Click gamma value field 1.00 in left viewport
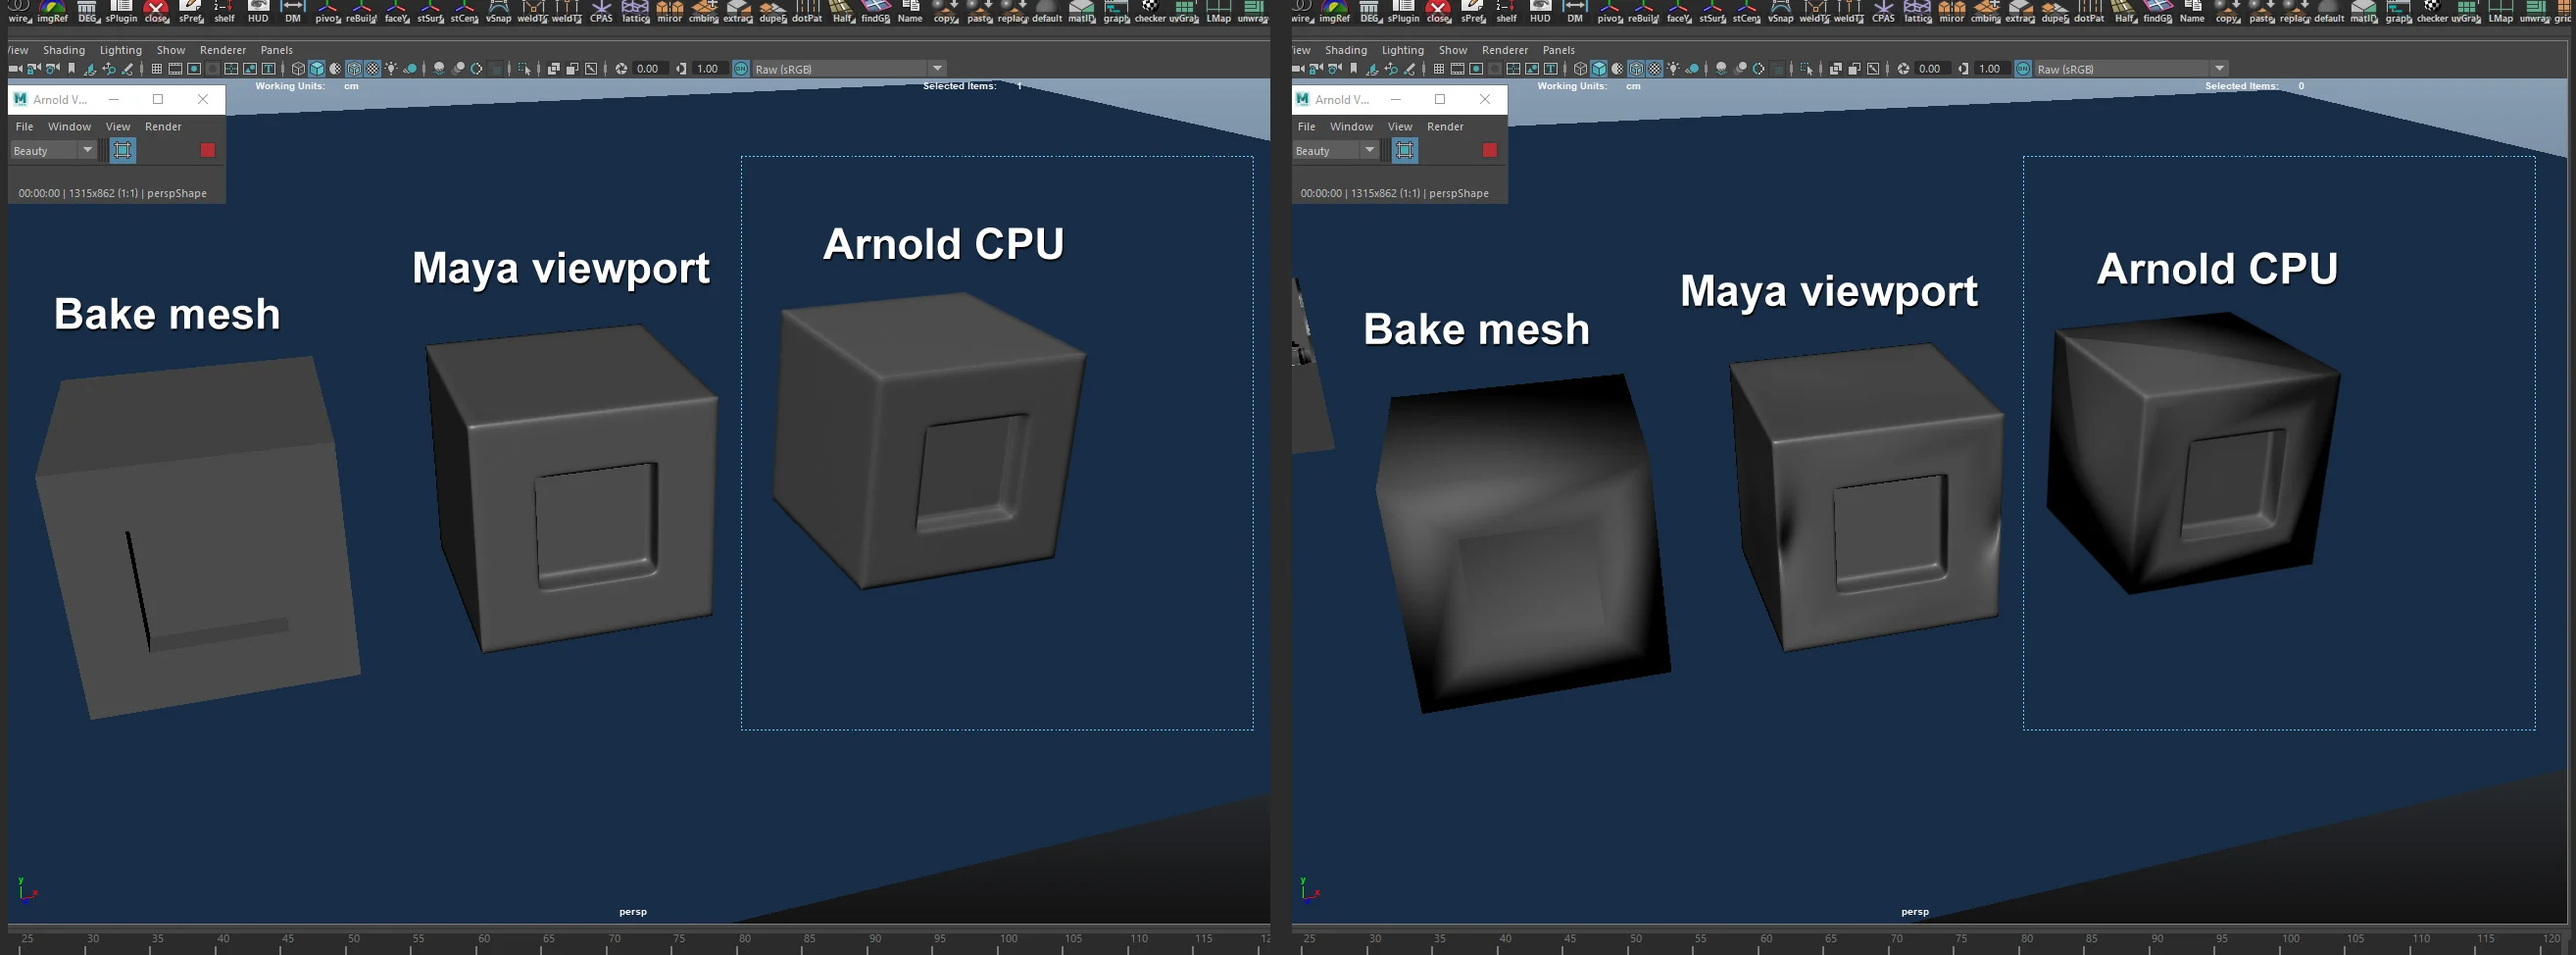Image resolution: width=2576 pixels, height=955 pixels. [x=711, y=68]
